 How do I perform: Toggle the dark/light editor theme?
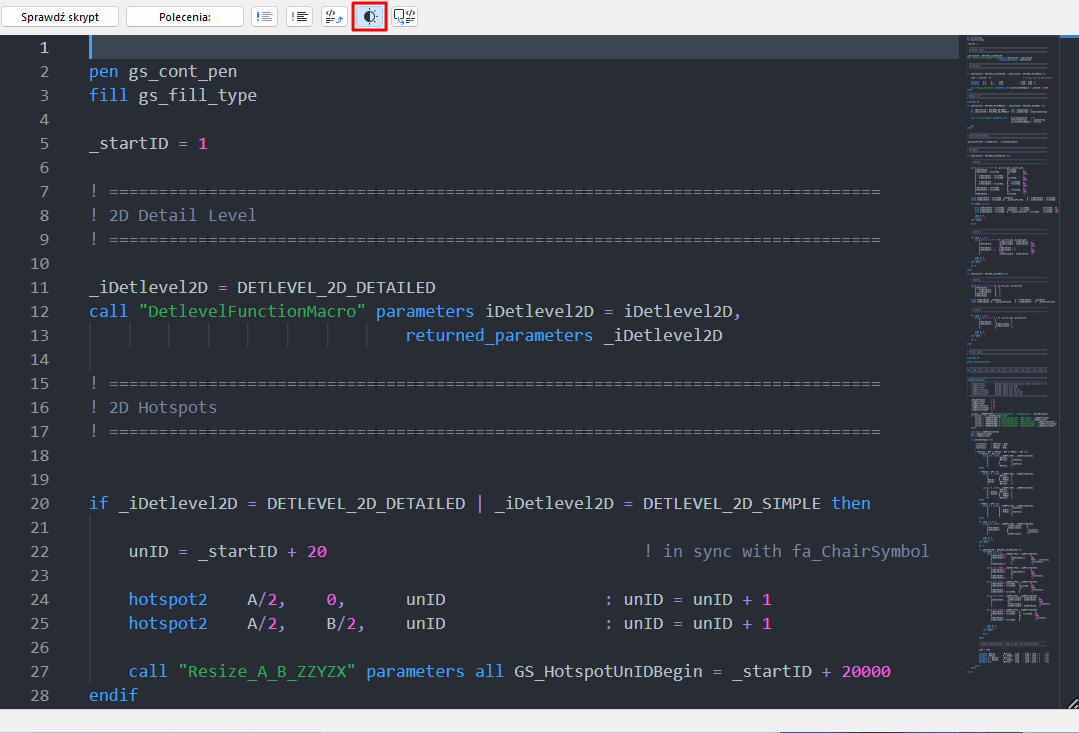pyautogui.click(x=369, y=17)
